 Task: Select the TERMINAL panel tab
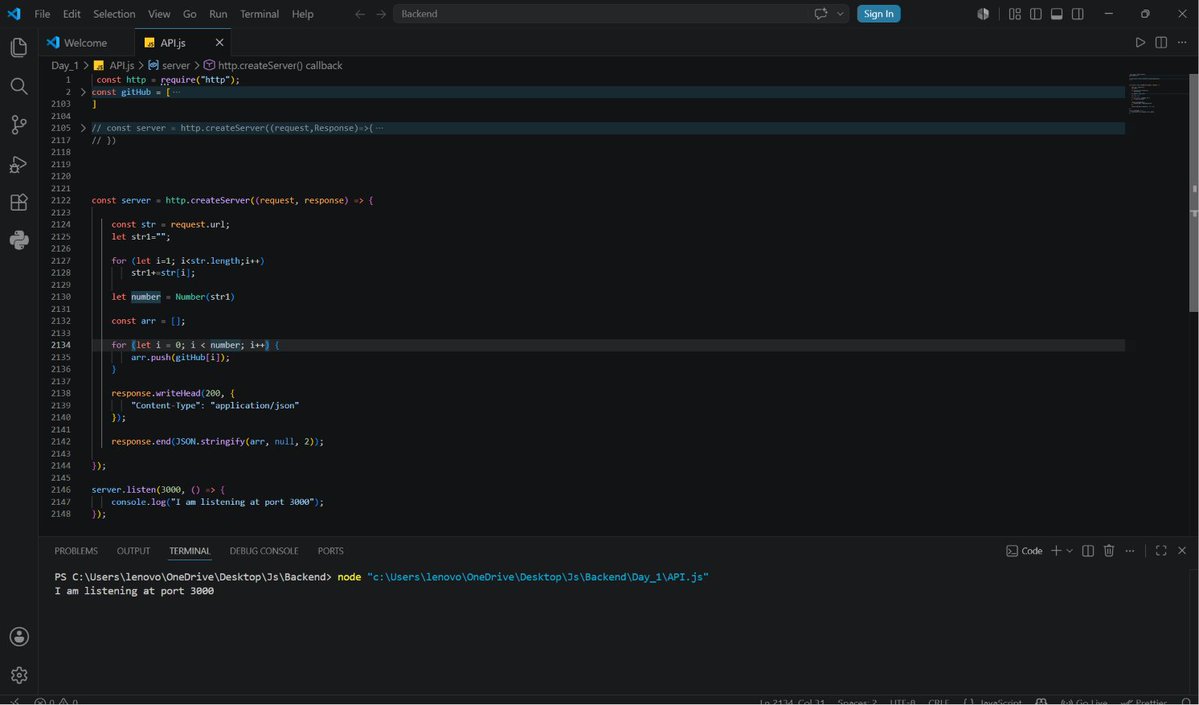[x=190, y=551]
